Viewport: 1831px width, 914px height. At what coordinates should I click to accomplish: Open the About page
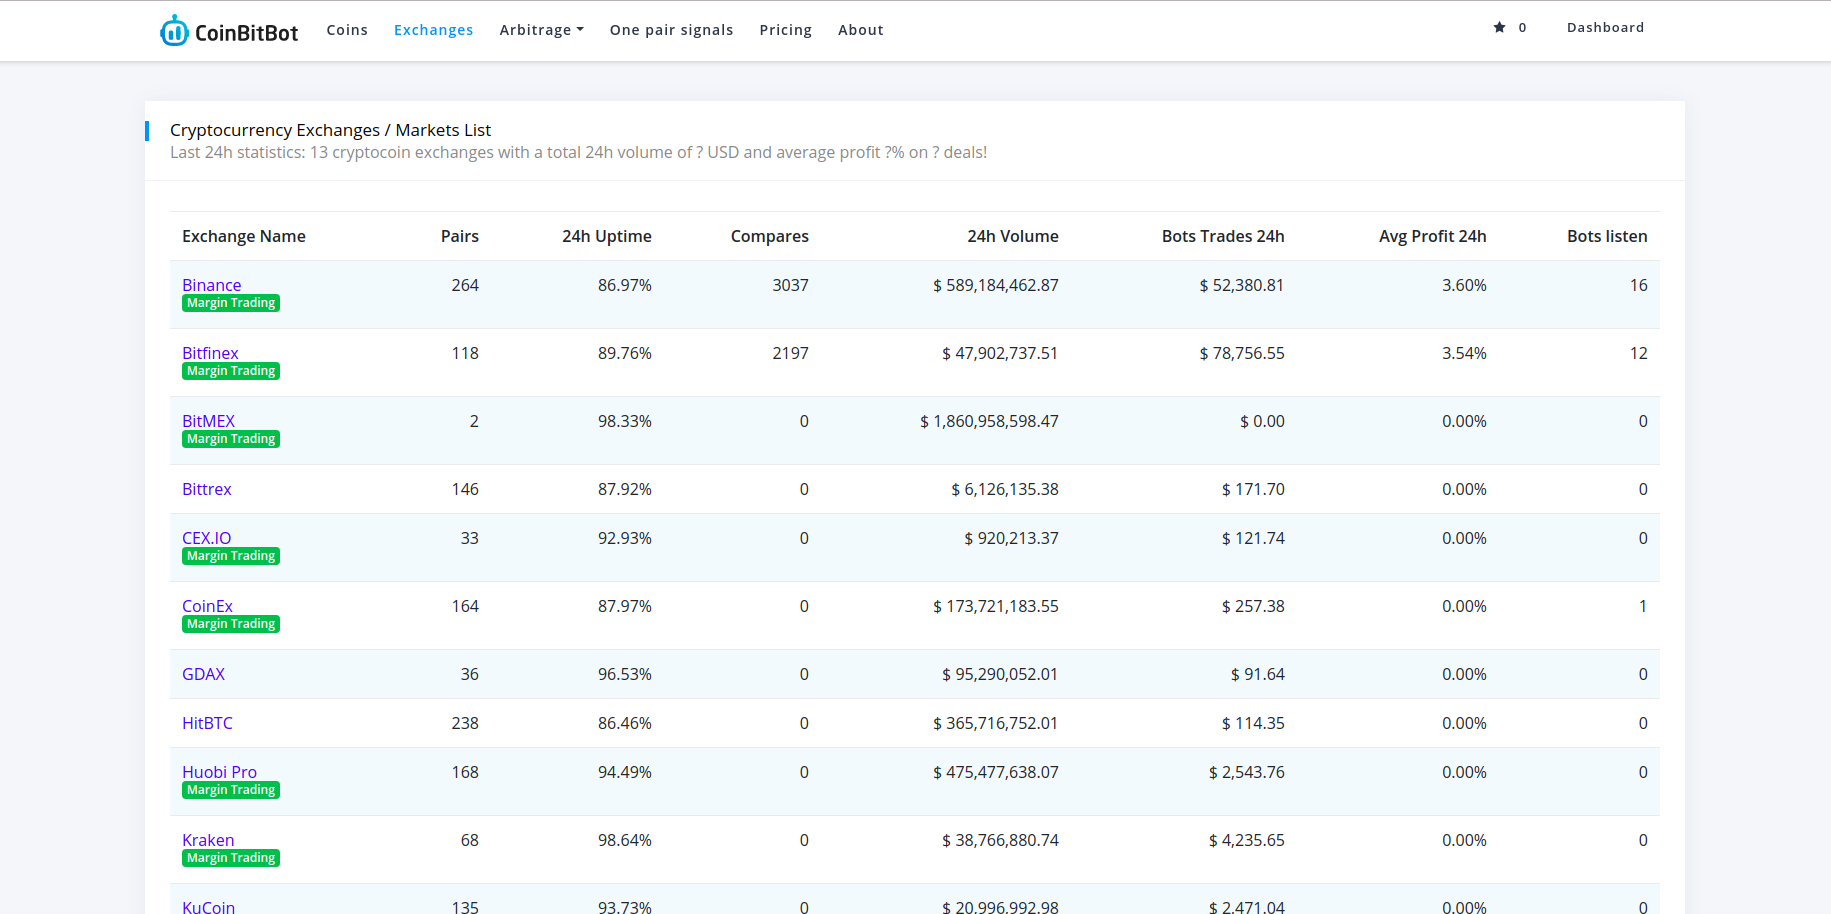click(860, 30)
